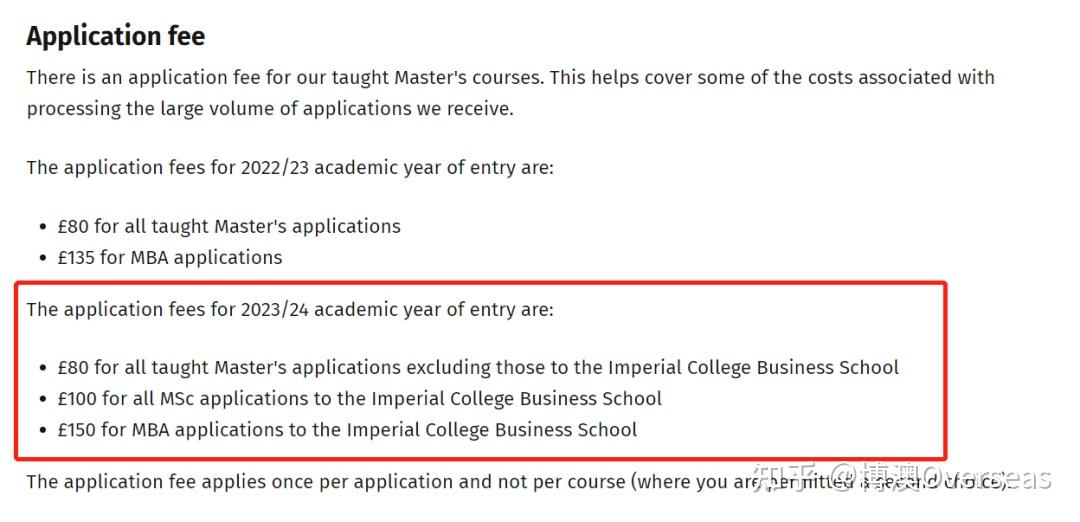Click the sentence starting "There is an application fee"
Image resolution: width=1080 pixels, height=522 pixels.
(510, 78)
